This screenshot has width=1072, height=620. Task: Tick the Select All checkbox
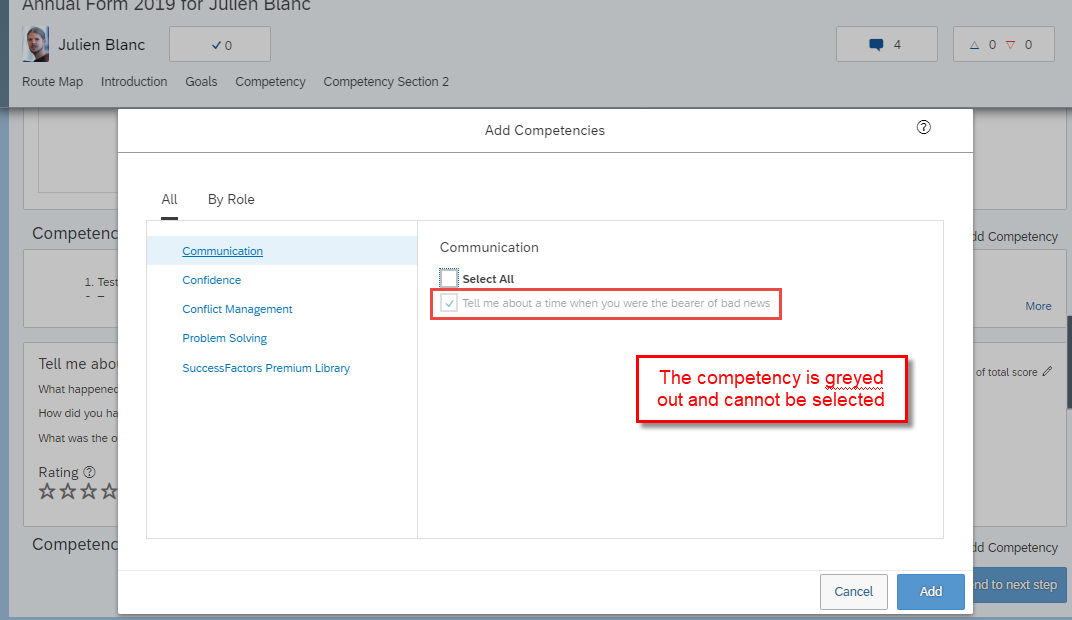pos(448,278)
